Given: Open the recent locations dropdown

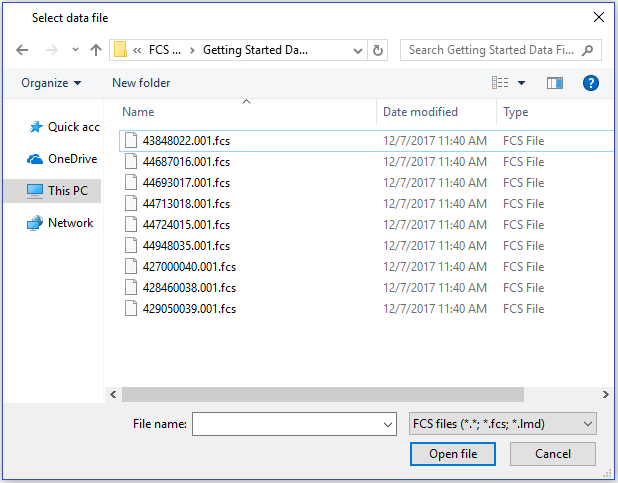Looking at the screenshot, I should click(75, 50).
